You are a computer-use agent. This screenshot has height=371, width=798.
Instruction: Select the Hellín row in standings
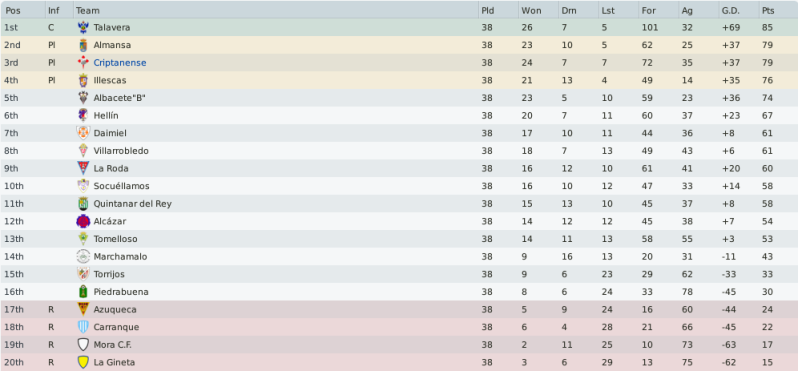click(399, 116)
